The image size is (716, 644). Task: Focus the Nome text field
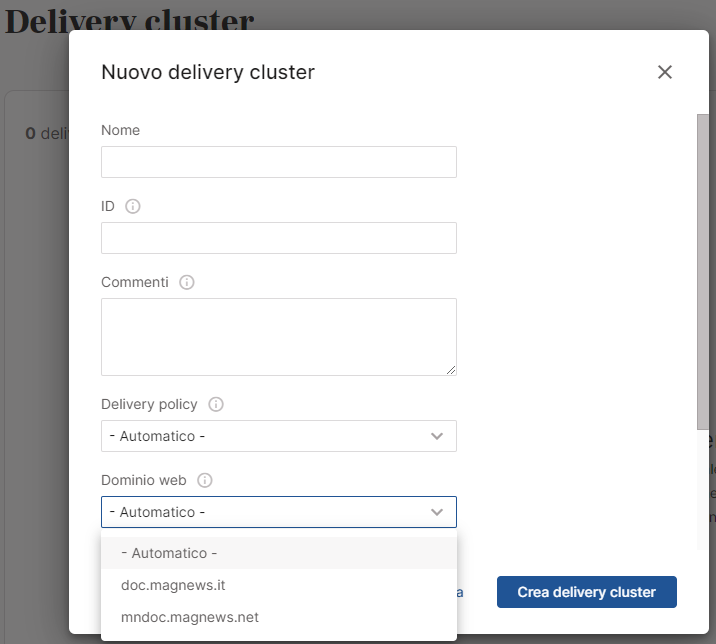point(278,162)
